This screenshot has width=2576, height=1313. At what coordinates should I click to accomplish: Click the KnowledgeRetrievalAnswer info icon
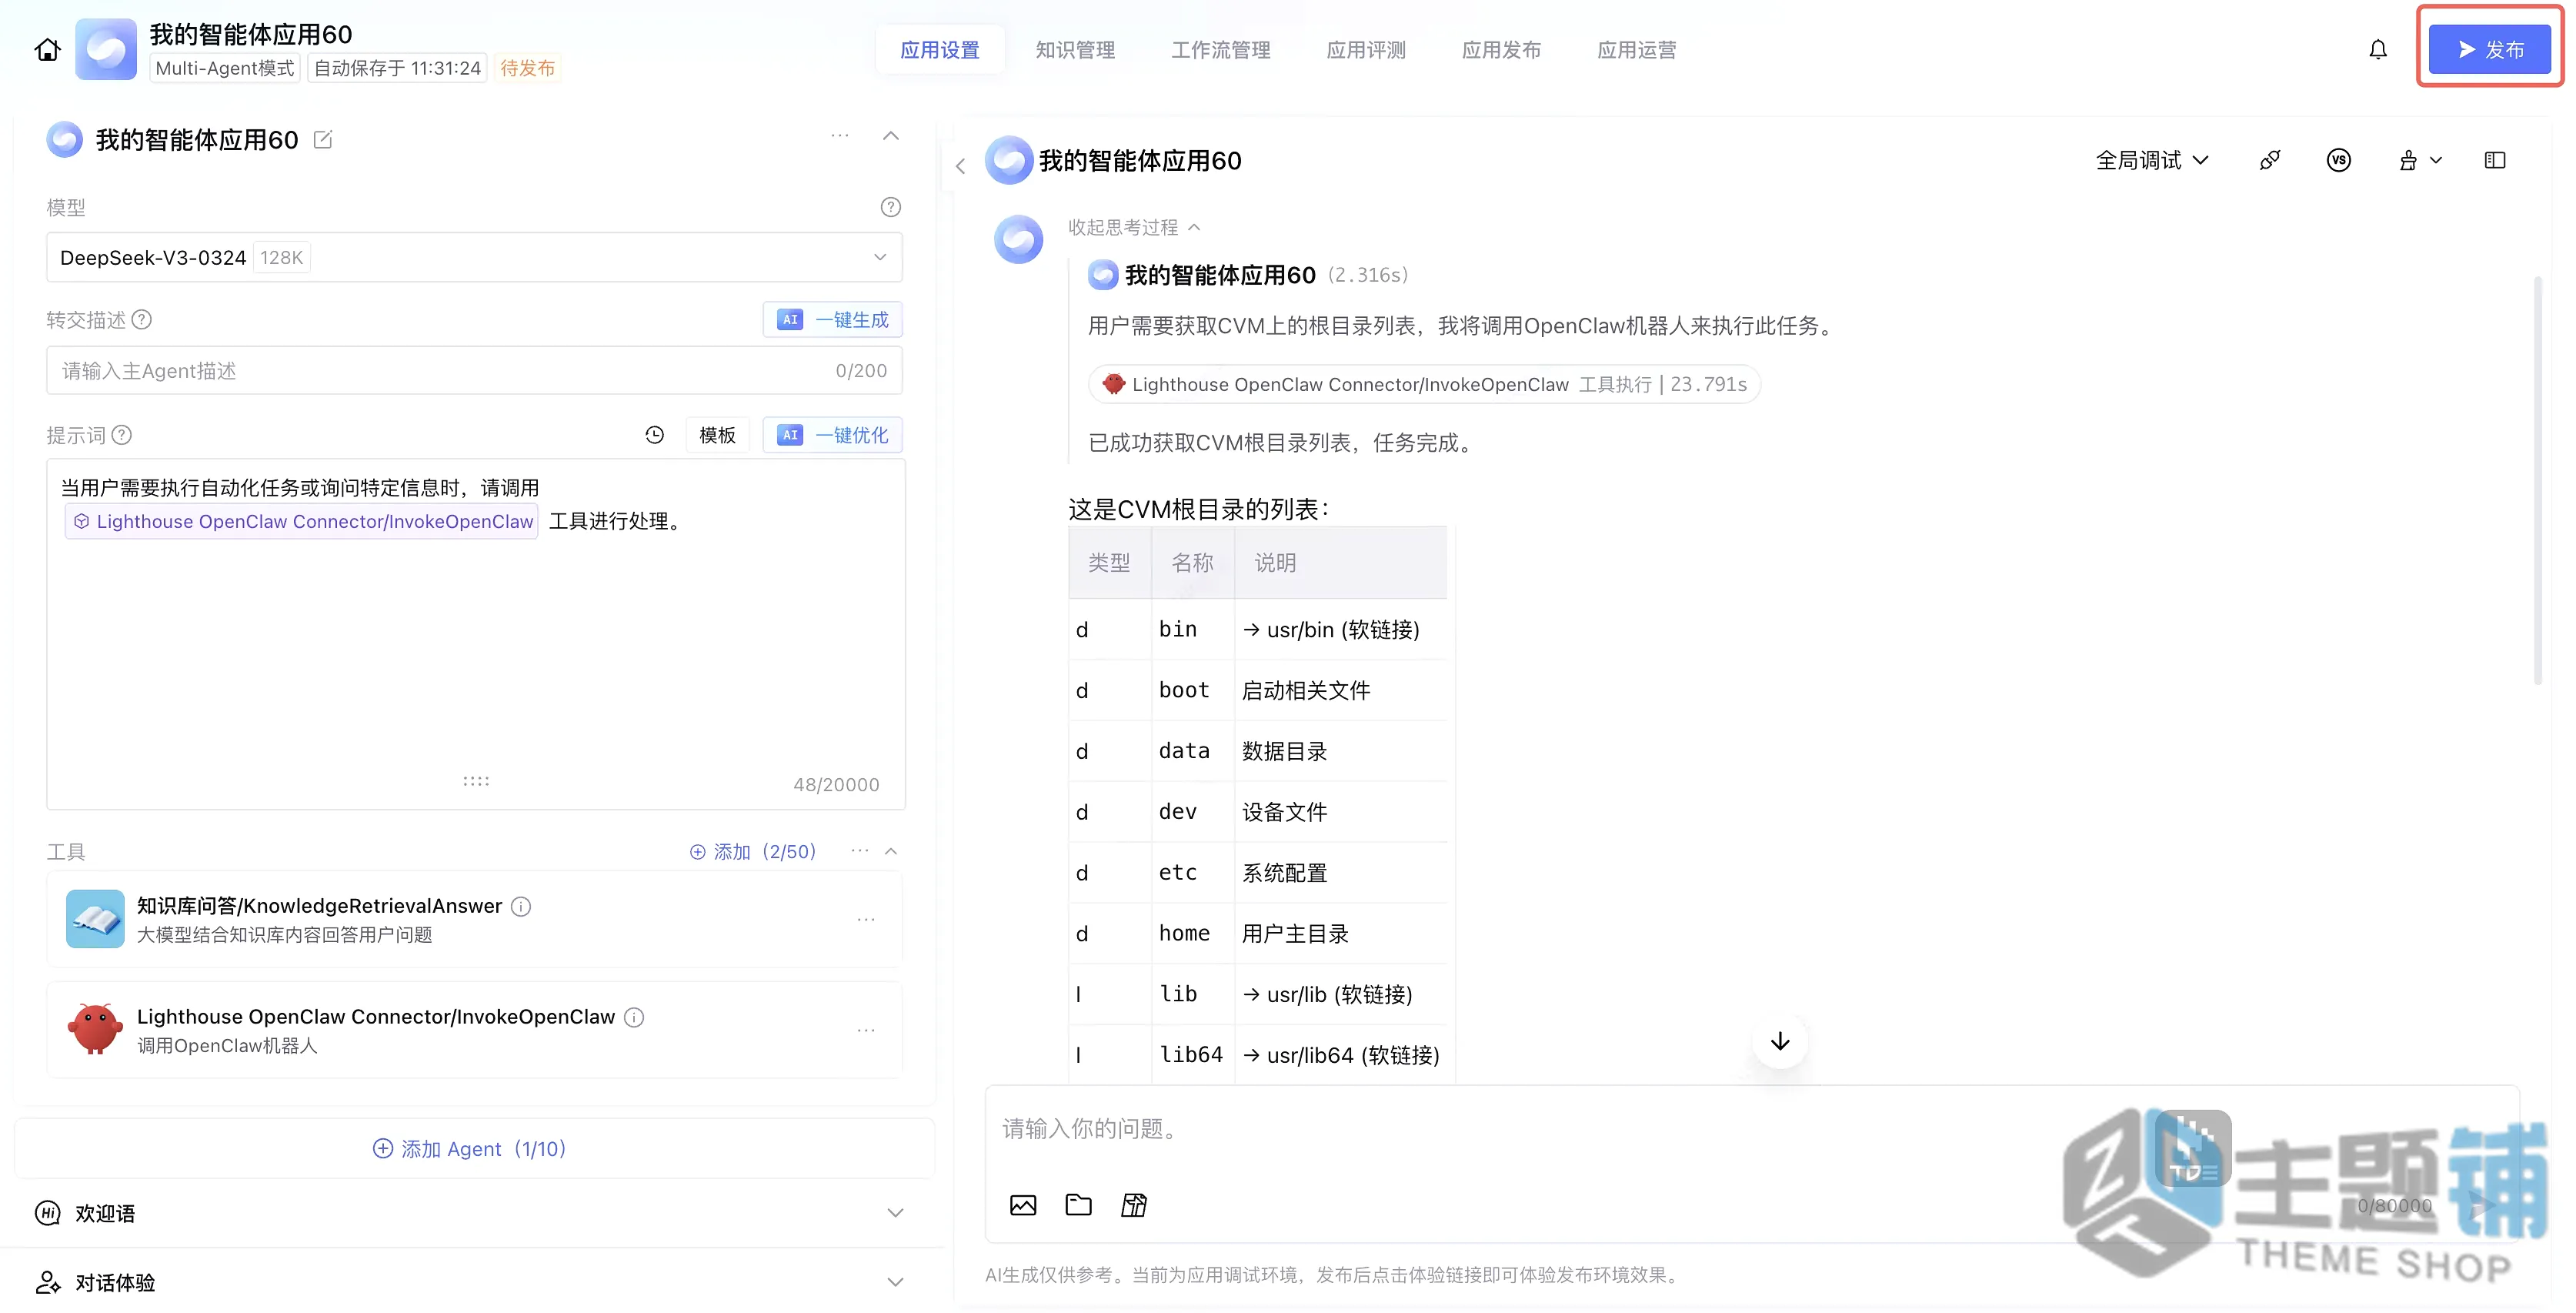(x=521, y=906)
